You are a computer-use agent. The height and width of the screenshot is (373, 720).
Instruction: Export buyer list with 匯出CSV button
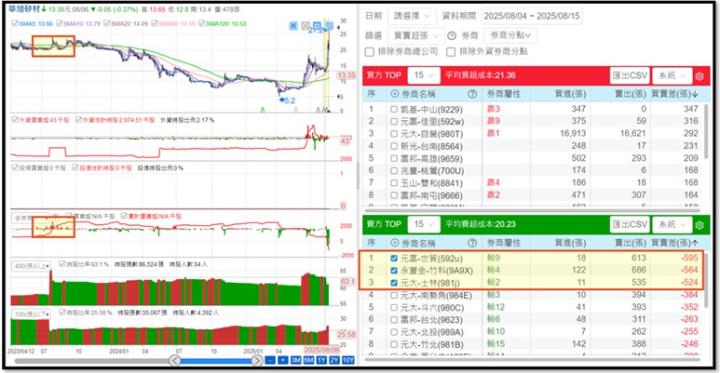pos(630,76)
